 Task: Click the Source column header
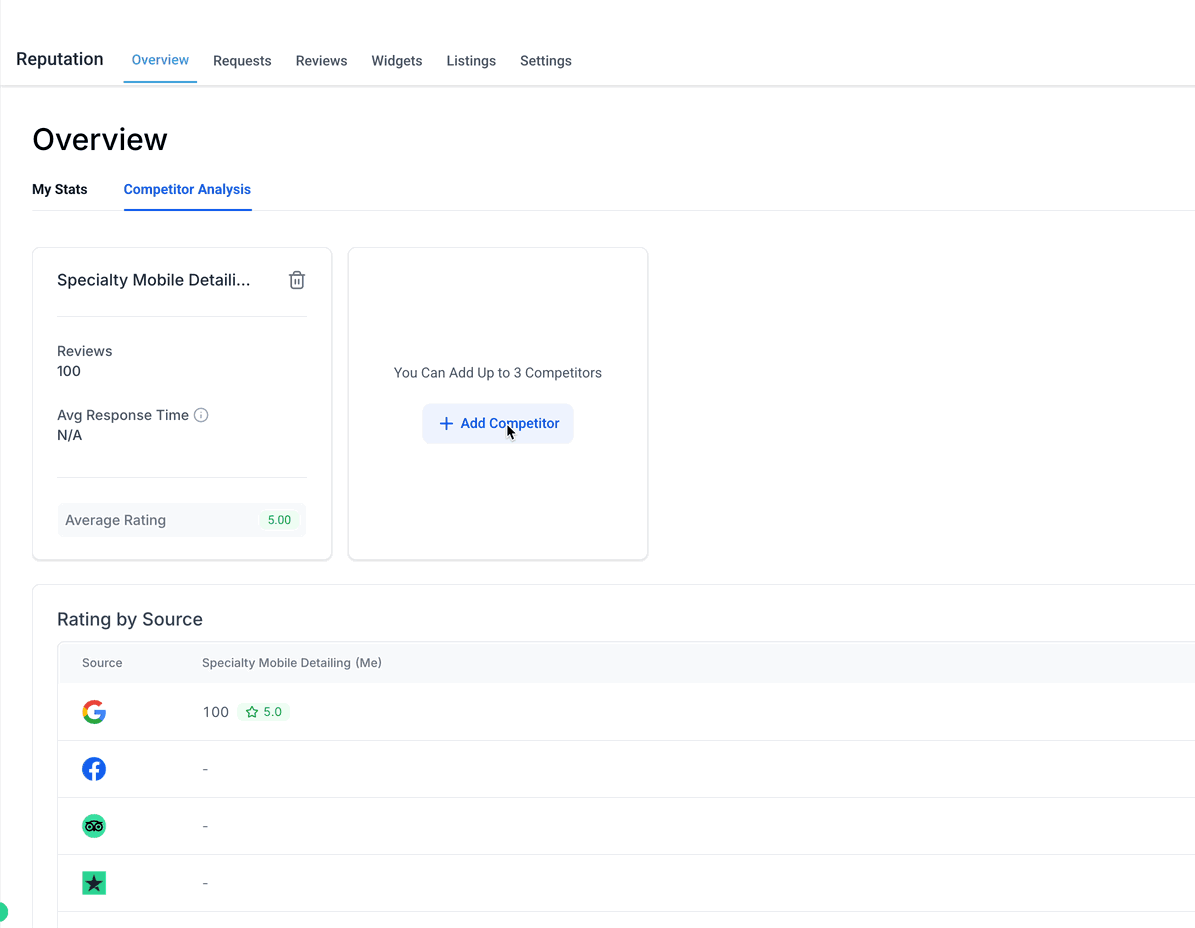click(x=102, y=663)
